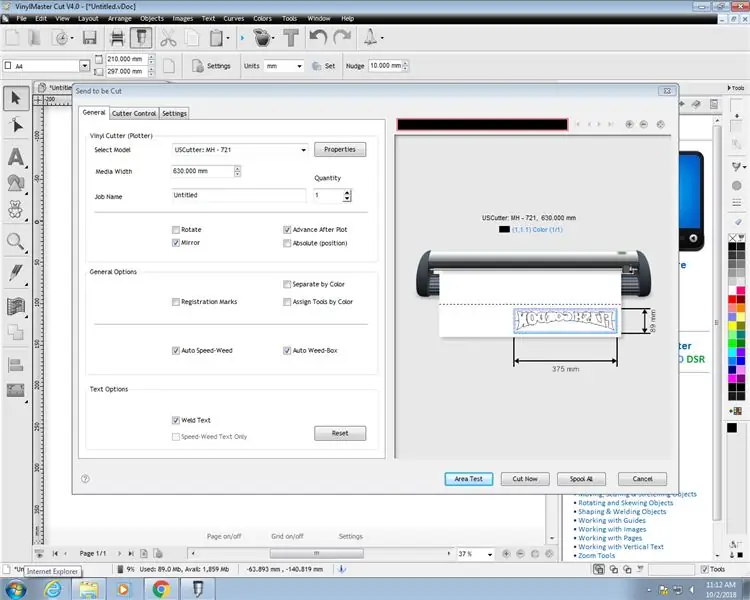Enable Separate by Color checkbox
The height and width of the screenshot is (600, 750).
pyautogui.click(x=287, y=284)
